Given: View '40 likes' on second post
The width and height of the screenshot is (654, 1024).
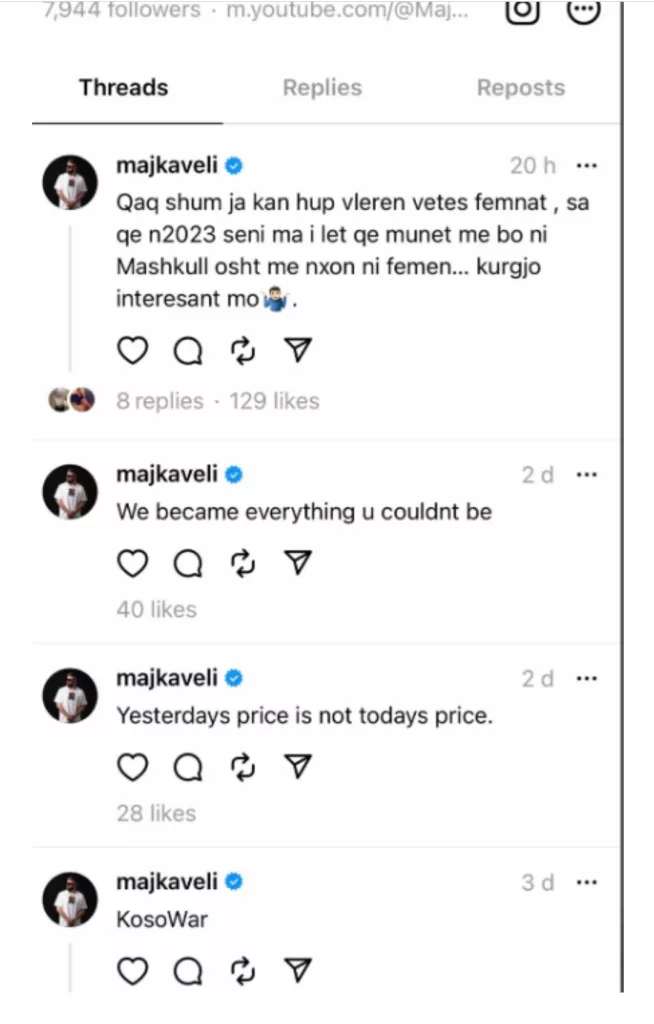Looking at the screenshot, I should click(157, 609).
